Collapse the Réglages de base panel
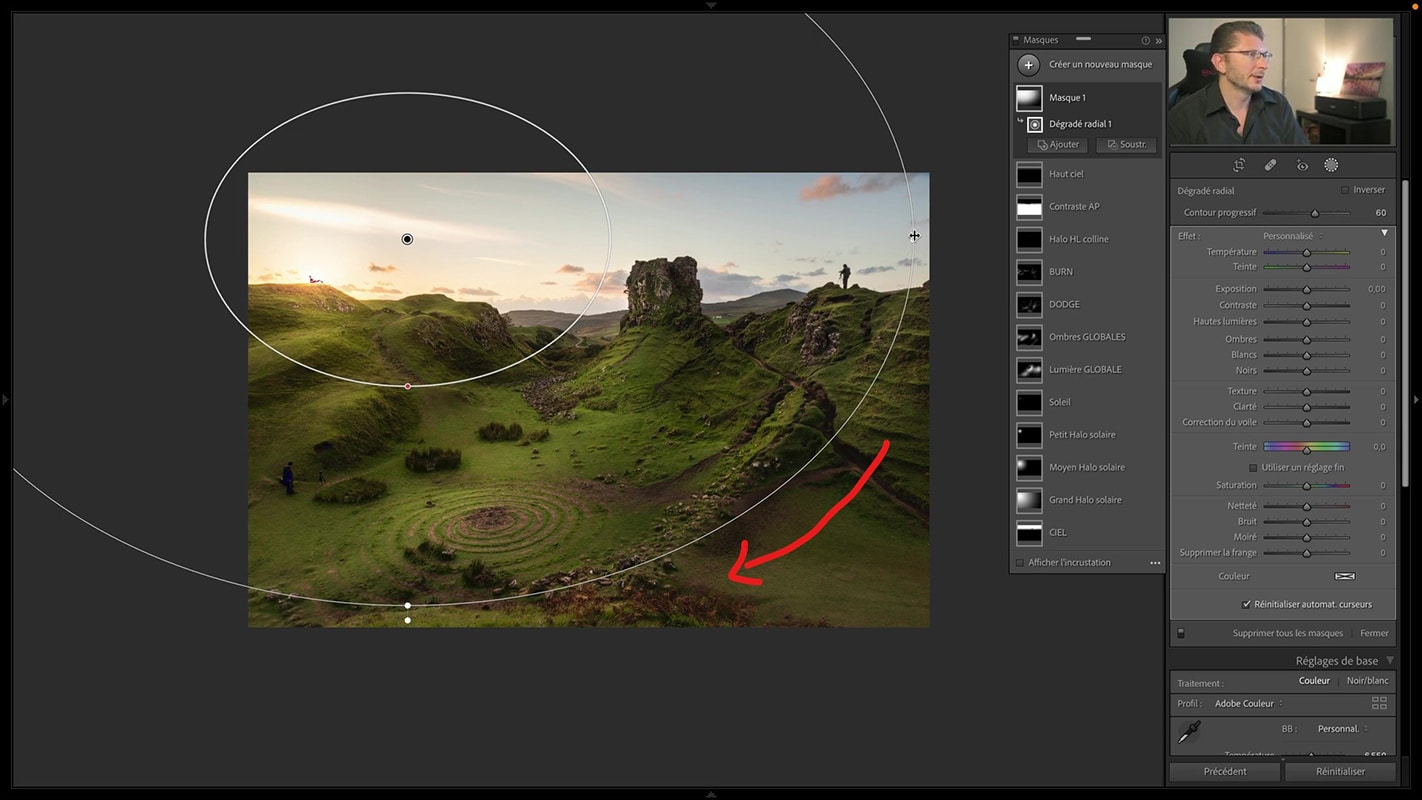The height and width of the screenshot is (800, 1422). click(x=1389, y=660)
